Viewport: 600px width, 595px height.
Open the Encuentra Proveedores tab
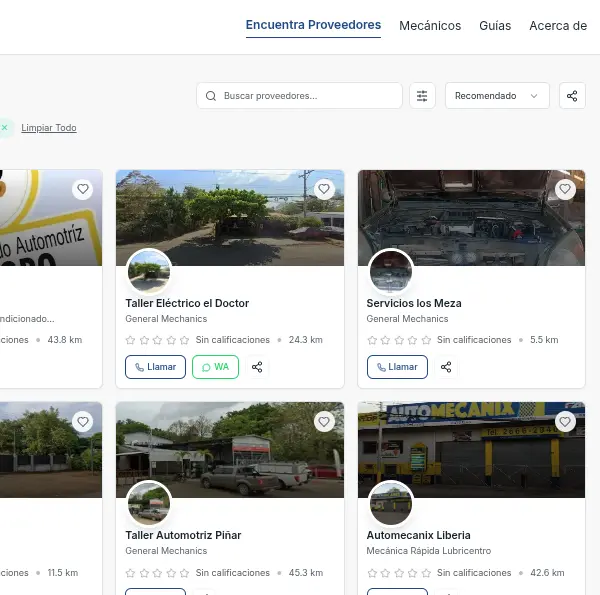coord(313,25)
